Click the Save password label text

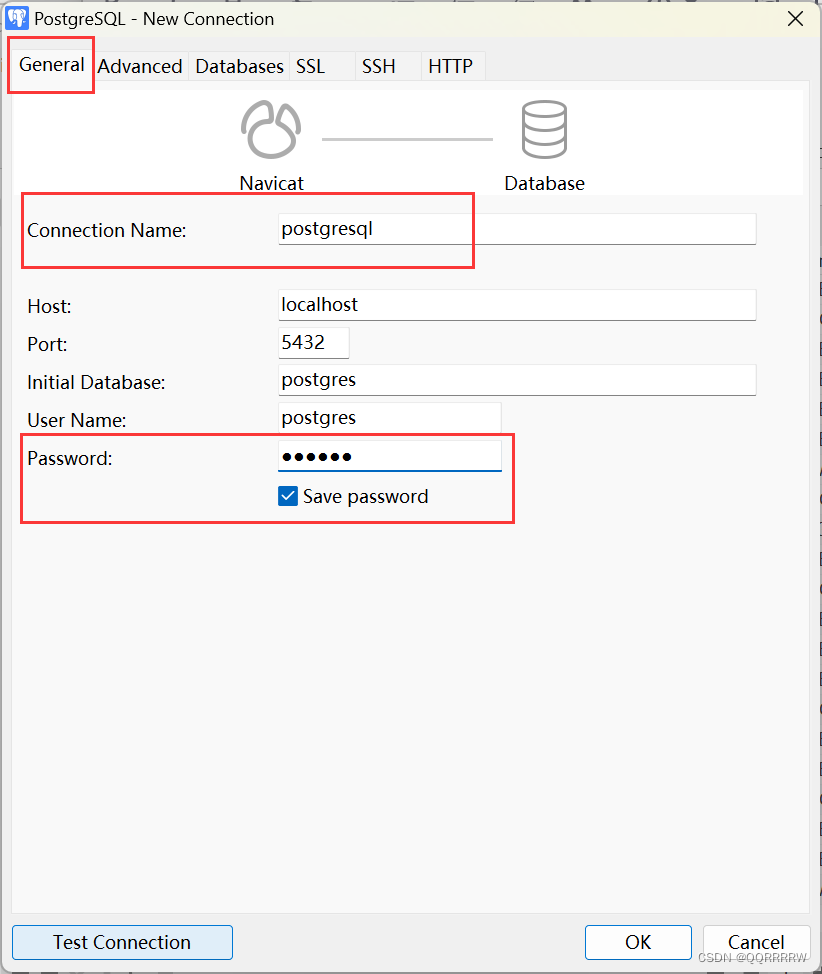365,497
